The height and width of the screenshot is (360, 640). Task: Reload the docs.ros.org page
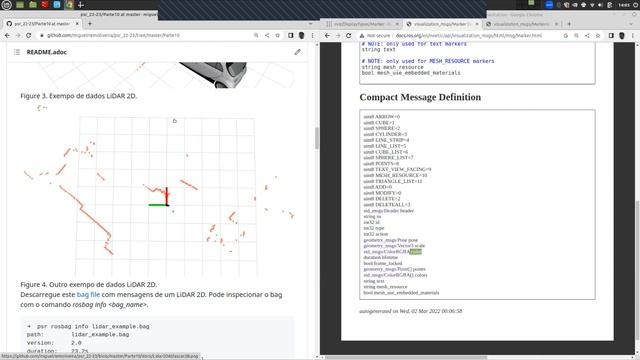click(349, 36)
